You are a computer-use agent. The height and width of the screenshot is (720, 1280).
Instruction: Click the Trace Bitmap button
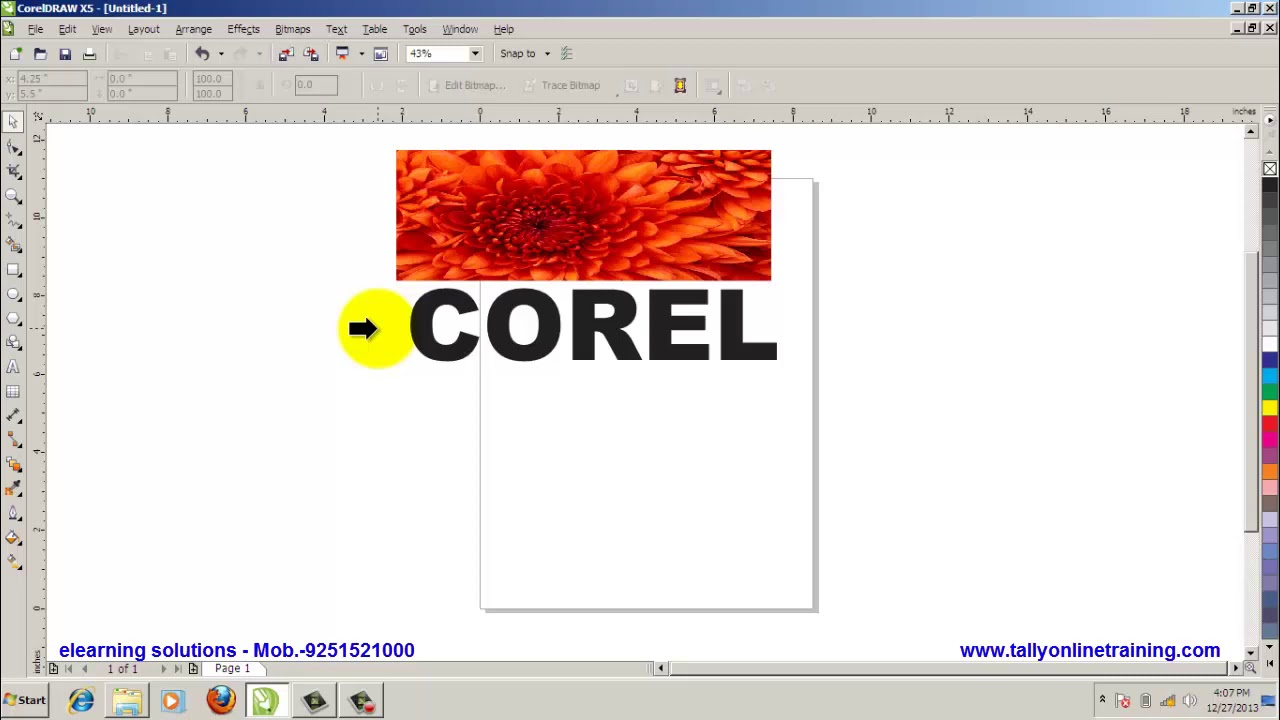pos(562,85)
